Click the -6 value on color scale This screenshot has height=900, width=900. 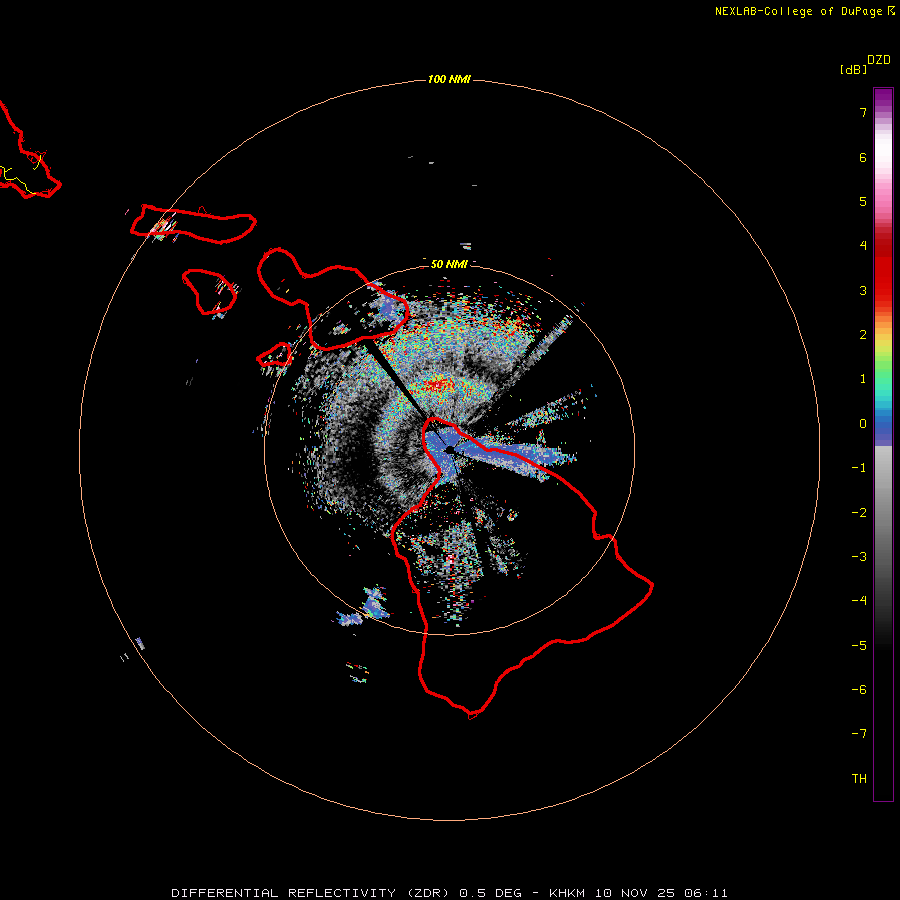pos(859,690)
